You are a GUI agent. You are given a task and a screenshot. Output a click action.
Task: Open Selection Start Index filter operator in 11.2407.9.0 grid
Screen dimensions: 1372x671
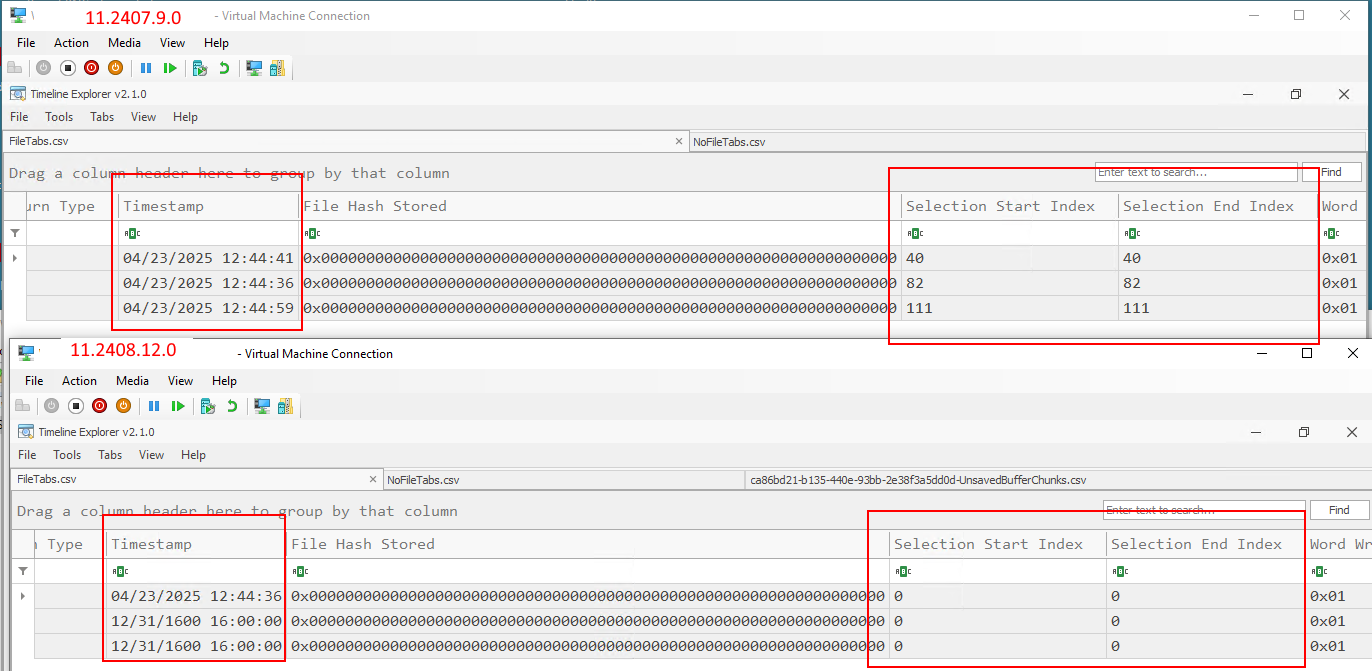[x=915, y=233]
